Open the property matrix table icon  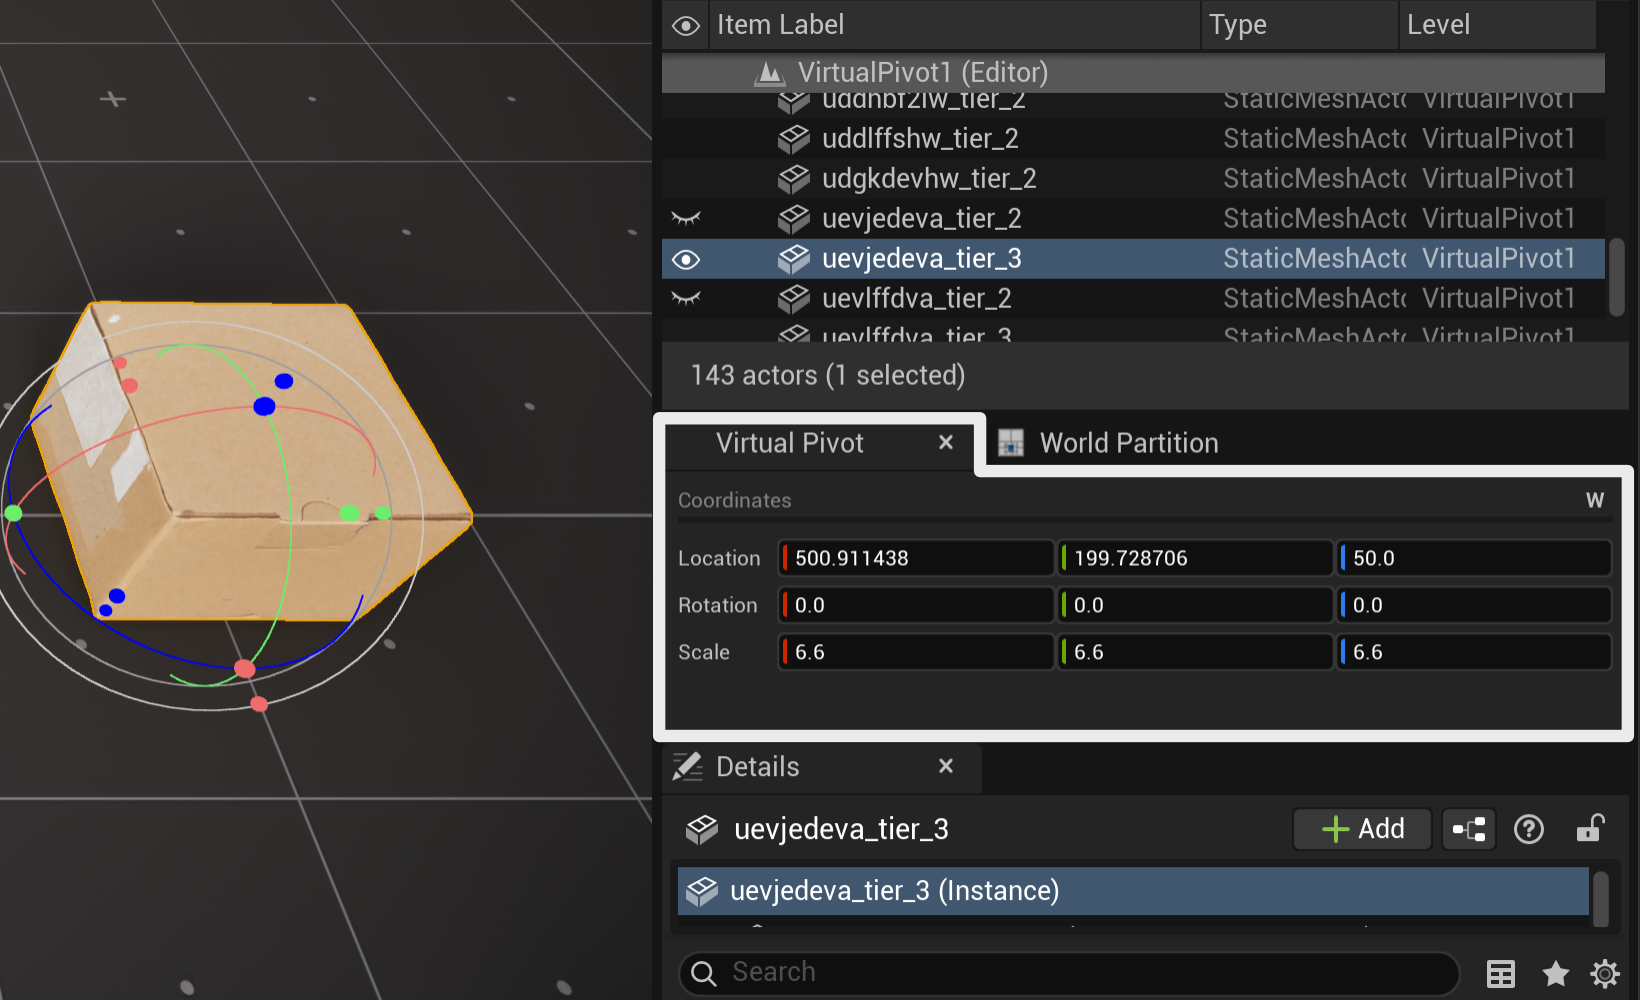1501,973
